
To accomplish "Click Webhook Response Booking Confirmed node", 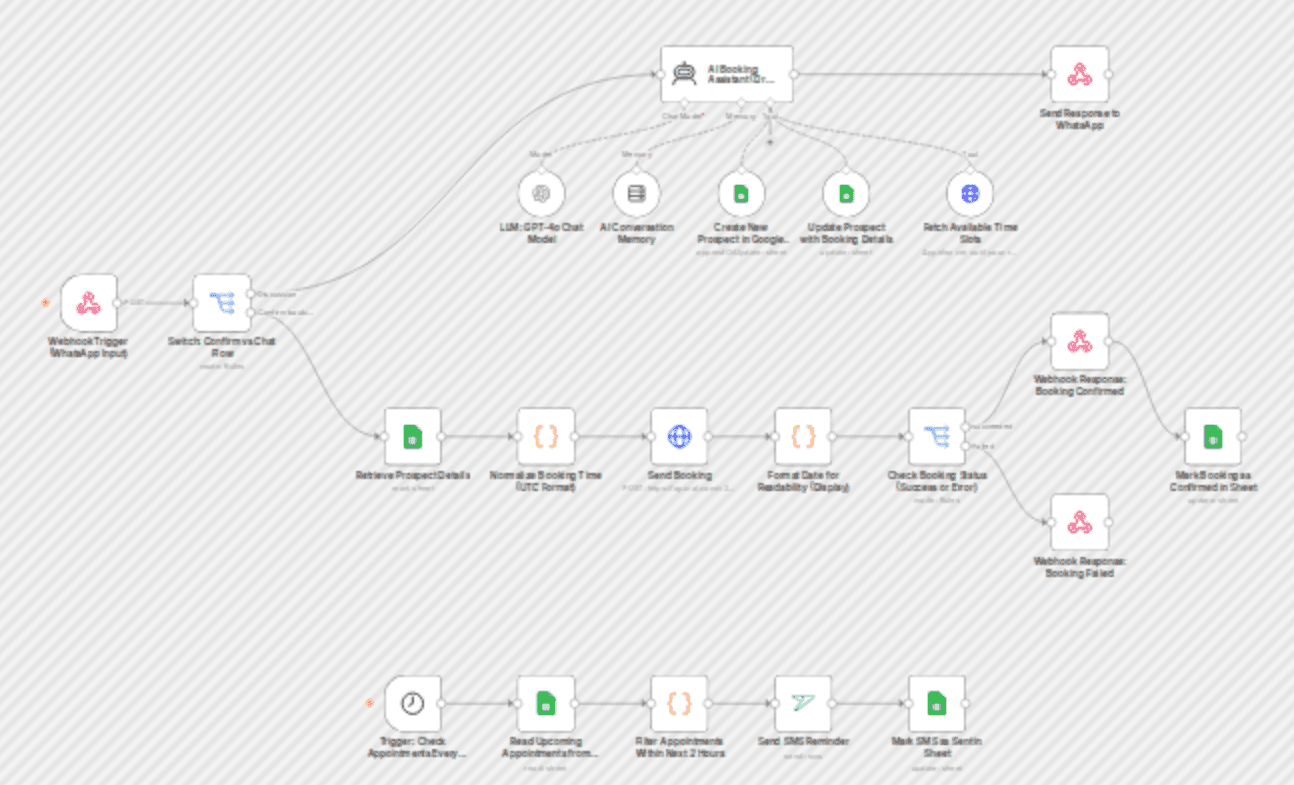I will tap(1079, 341).
